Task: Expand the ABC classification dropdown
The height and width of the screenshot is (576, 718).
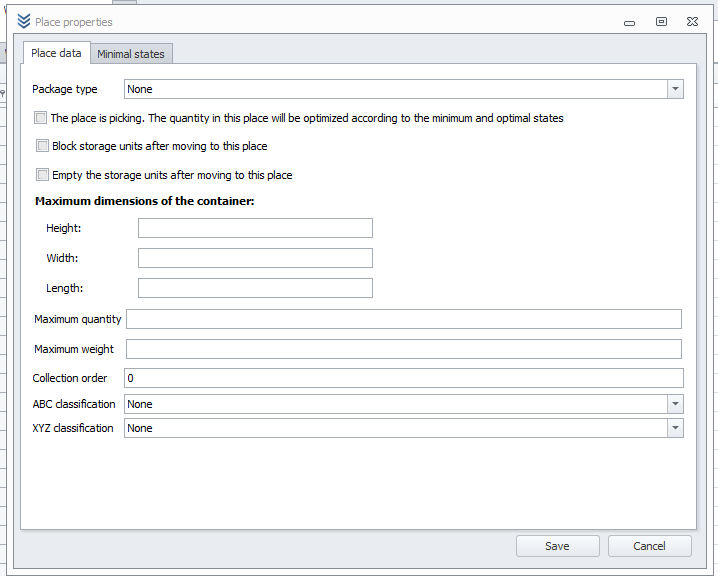Action: pyautogui.click(x=675, y=404)
